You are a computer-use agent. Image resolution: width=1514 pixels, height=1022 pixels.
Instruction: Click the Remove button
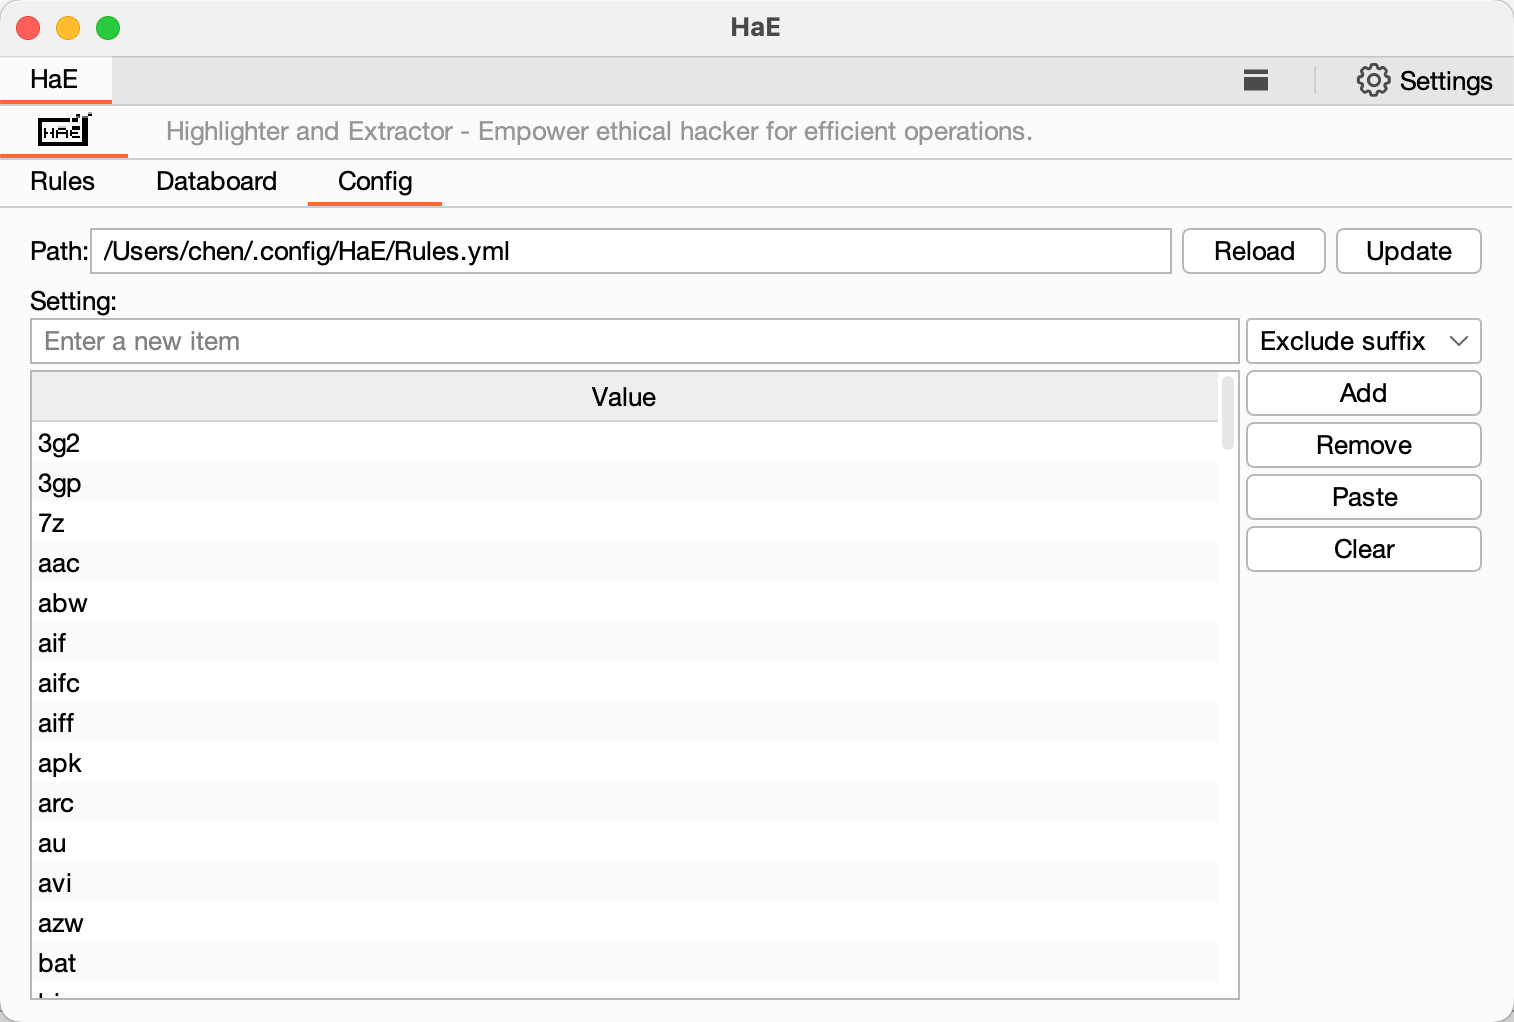point(1362,445)
